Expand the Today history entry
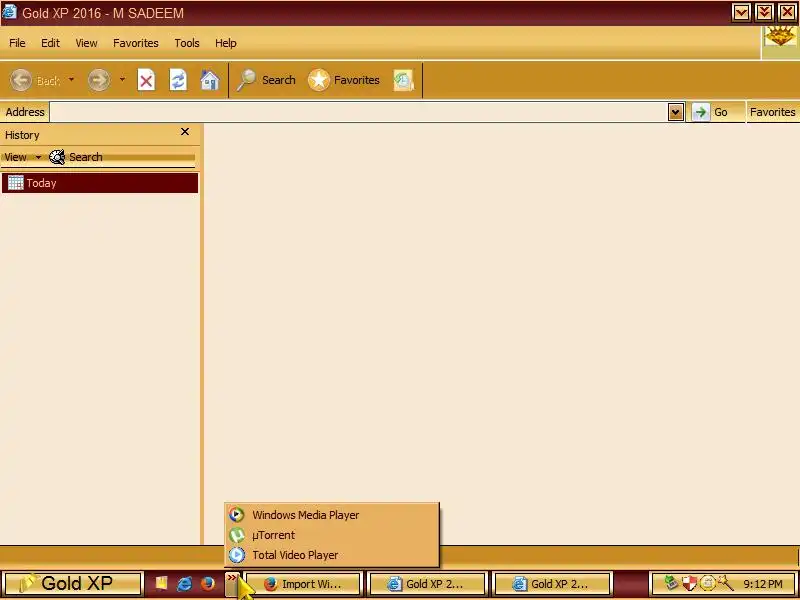Image resolution: width=800 pixels, height=600 pixels. coord(100,183)
